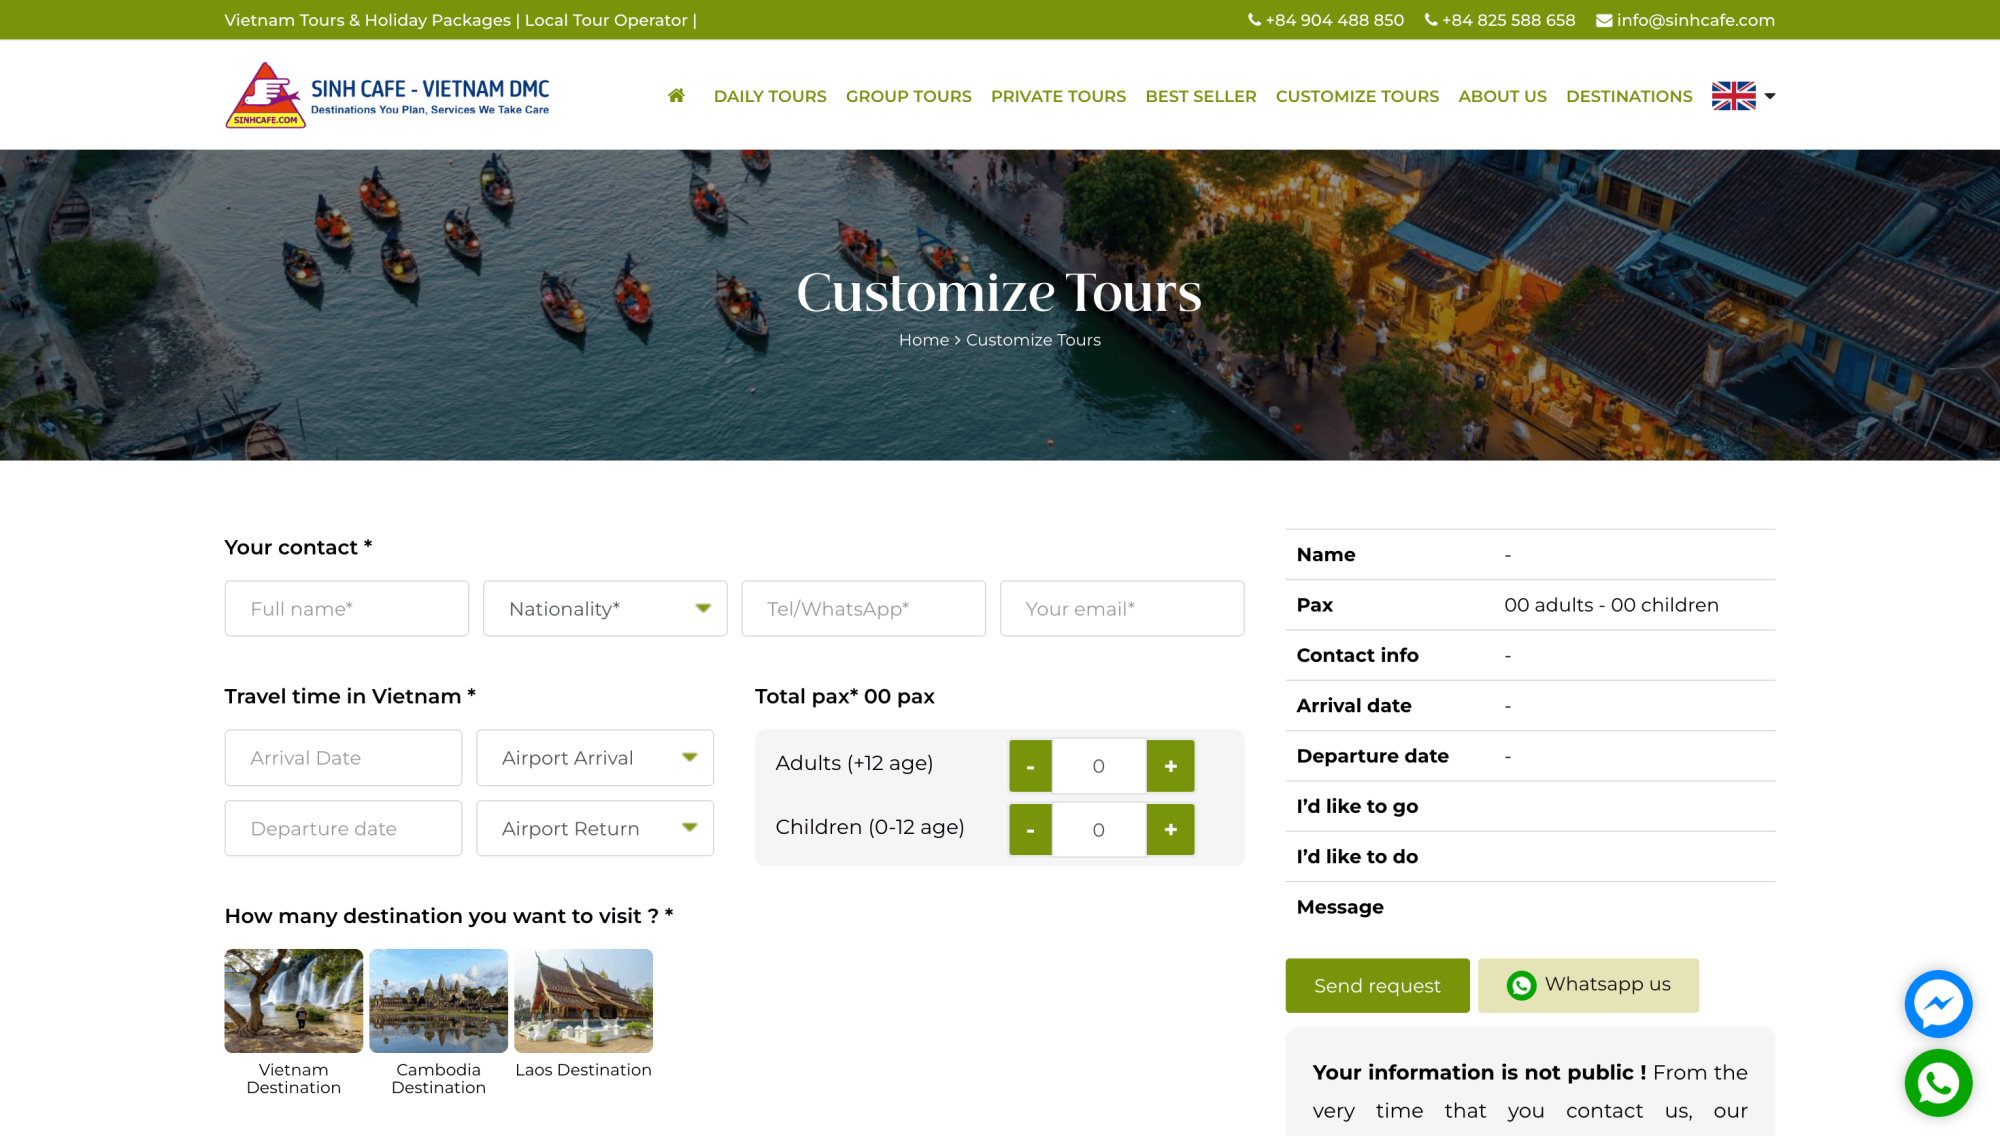Focus the Full name input field
Screen dimensions: 2000x1136
tap(346, 608)
